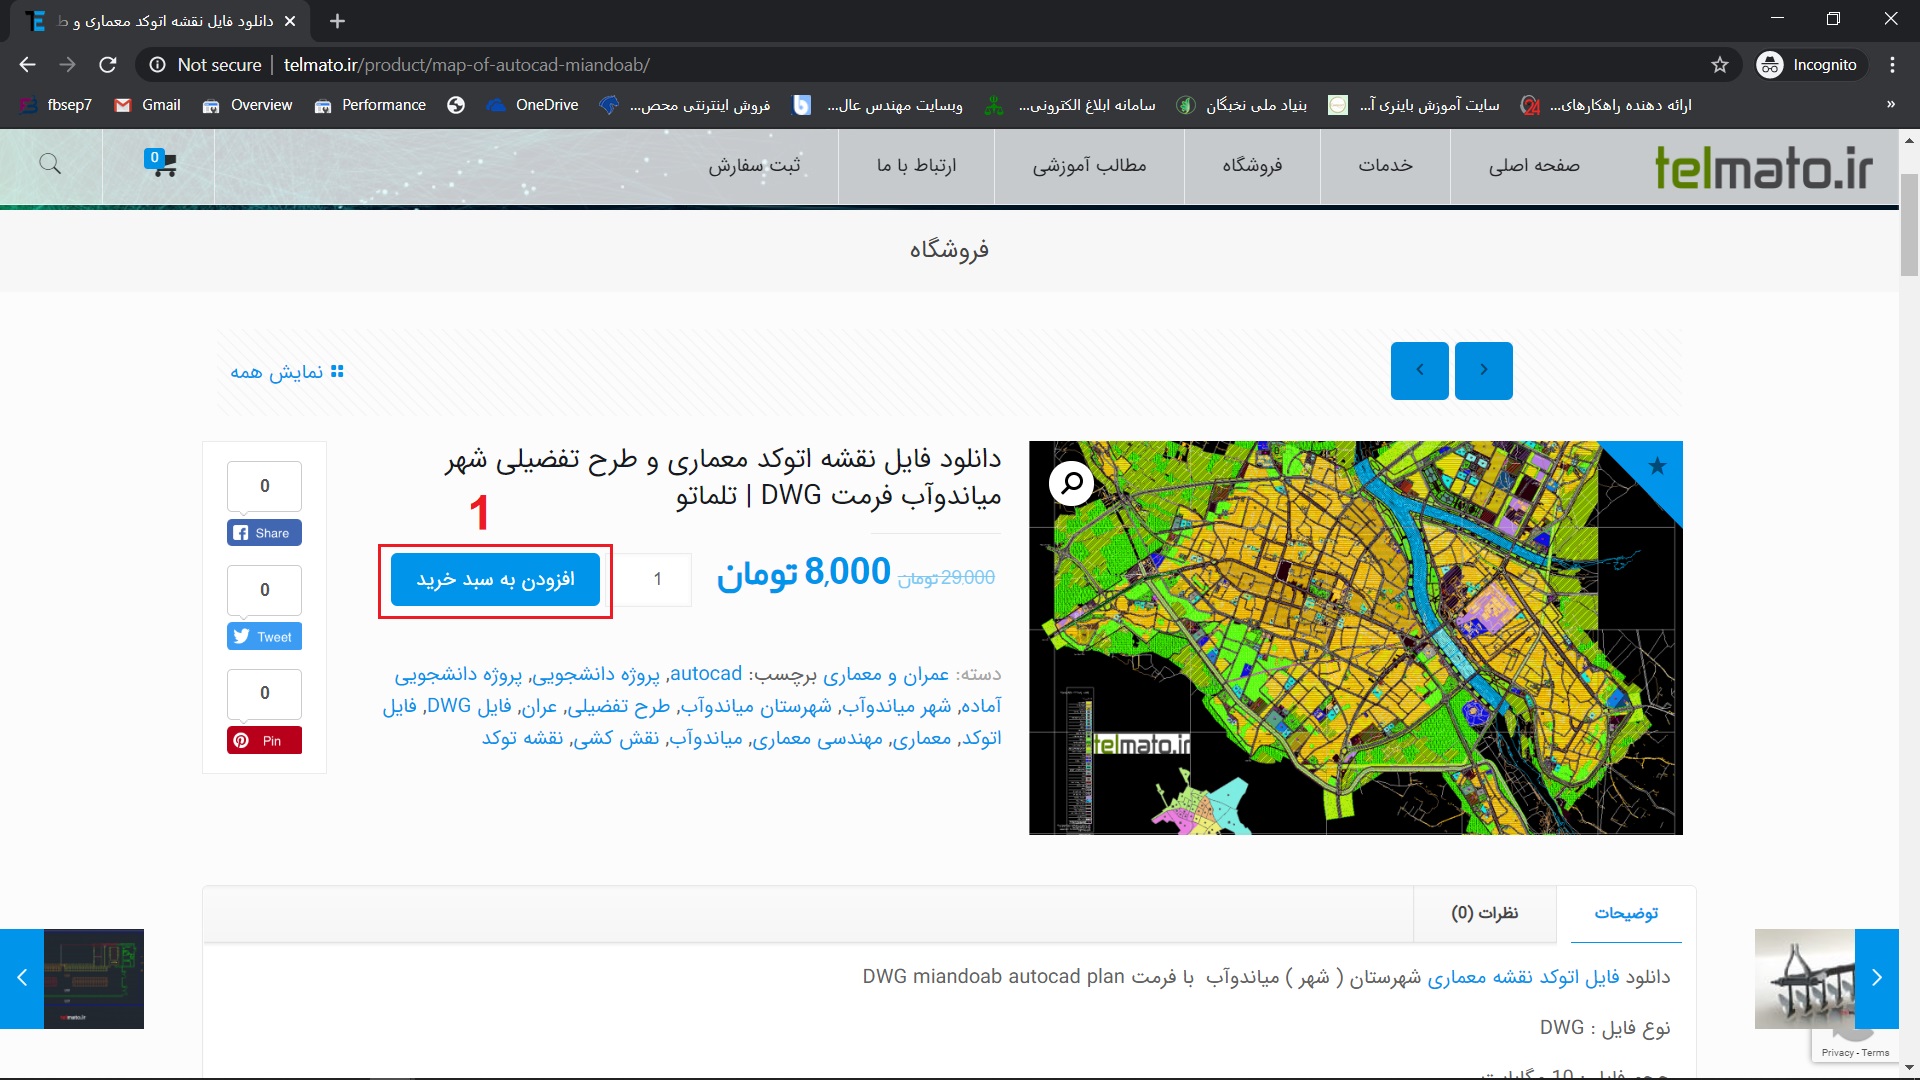1920x1080 pixels.
Task: Open a new browser tab
Action: pos(337,21)
